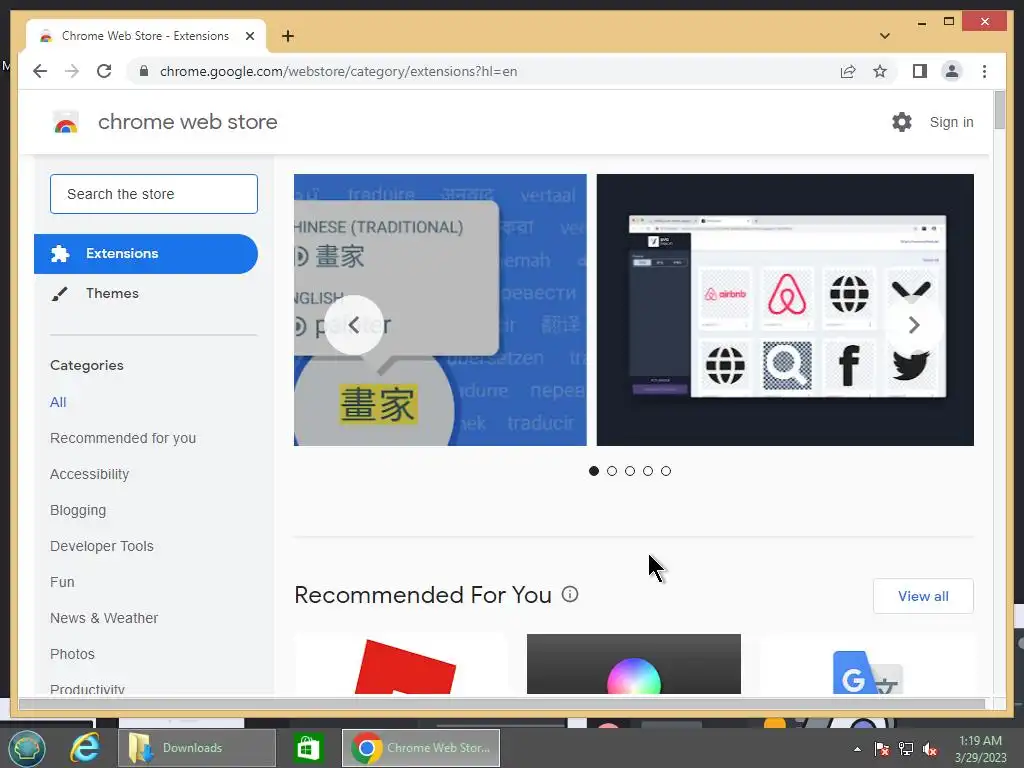
Task: Open the Chrome profile avatar menu
Action: tap(952, 71)
